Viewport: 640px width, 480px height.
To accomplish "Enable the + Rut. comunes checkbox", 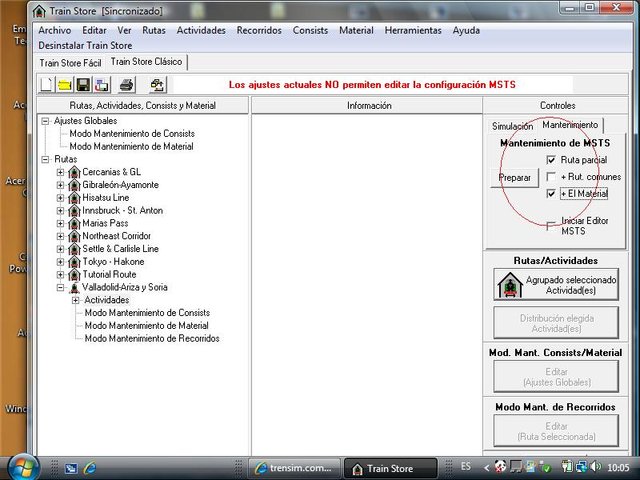I will (552, 177).
